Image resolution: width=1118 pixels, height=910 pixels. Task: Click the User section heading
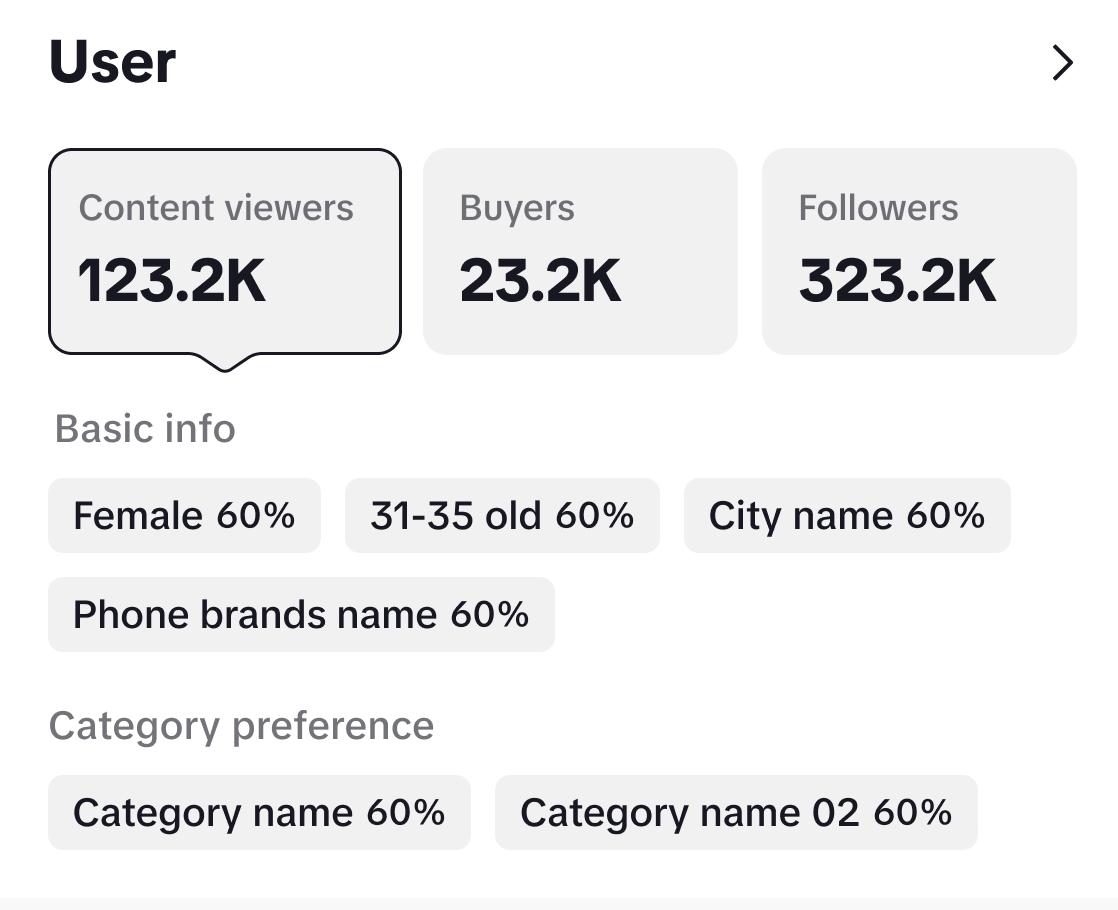[x=112, y=62]
